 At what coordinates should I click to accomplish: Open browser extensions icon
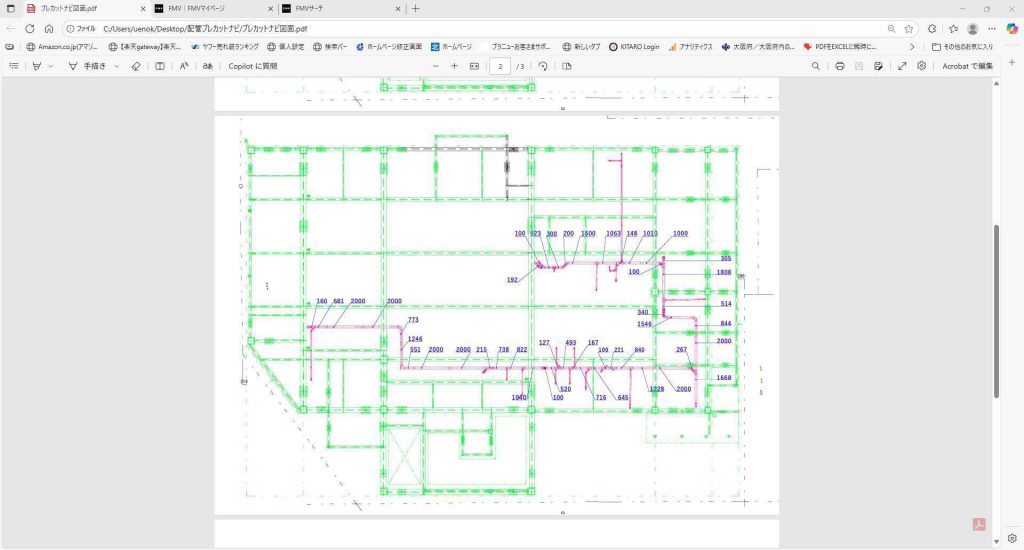pyautogui.click(x=932, y=29)
